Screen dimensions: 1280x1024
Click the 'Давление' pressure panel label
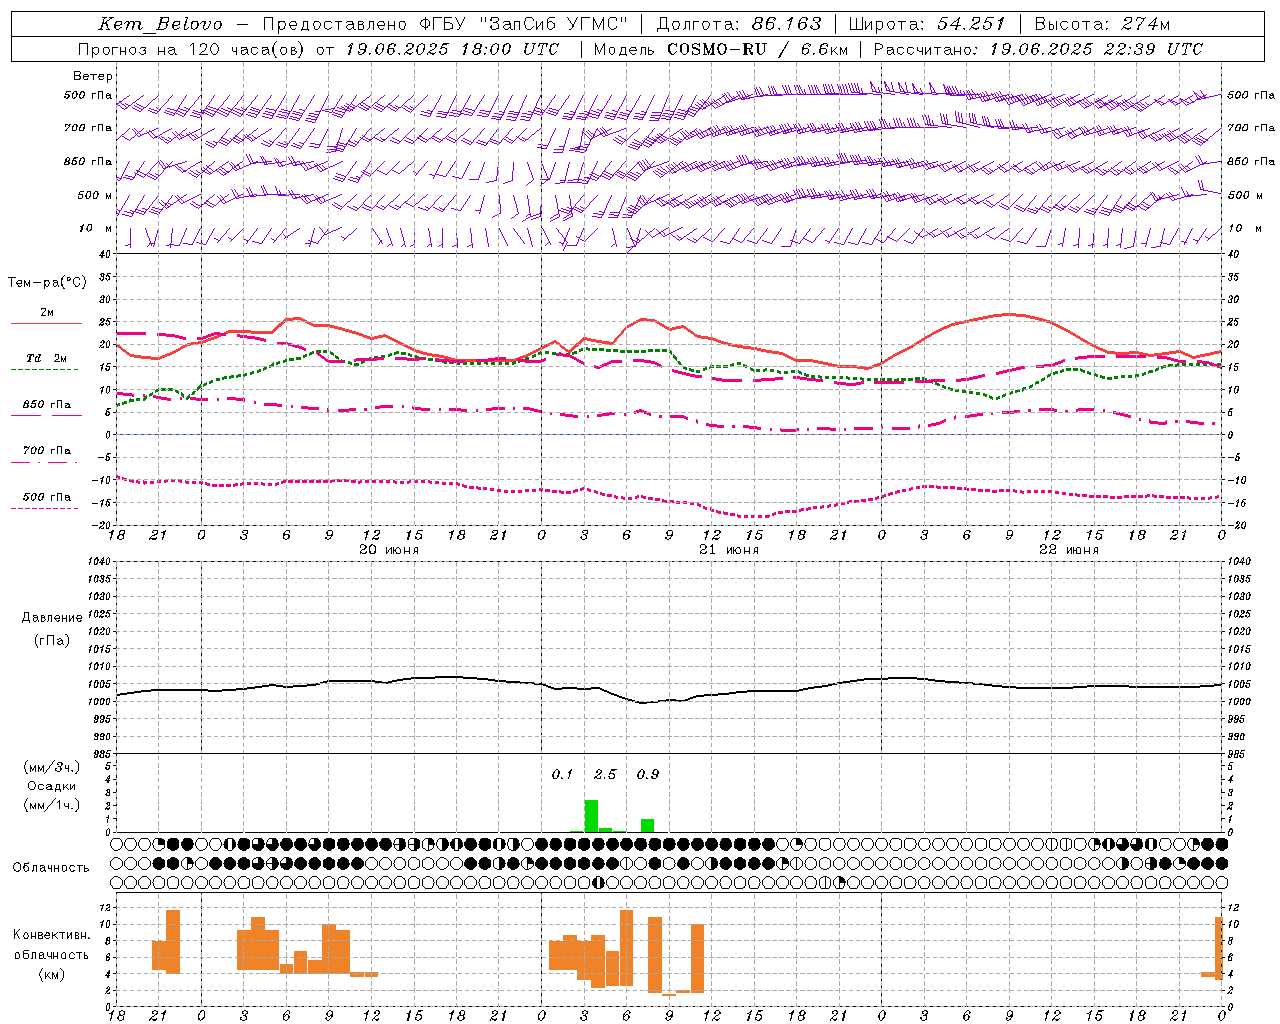(52, 618)
